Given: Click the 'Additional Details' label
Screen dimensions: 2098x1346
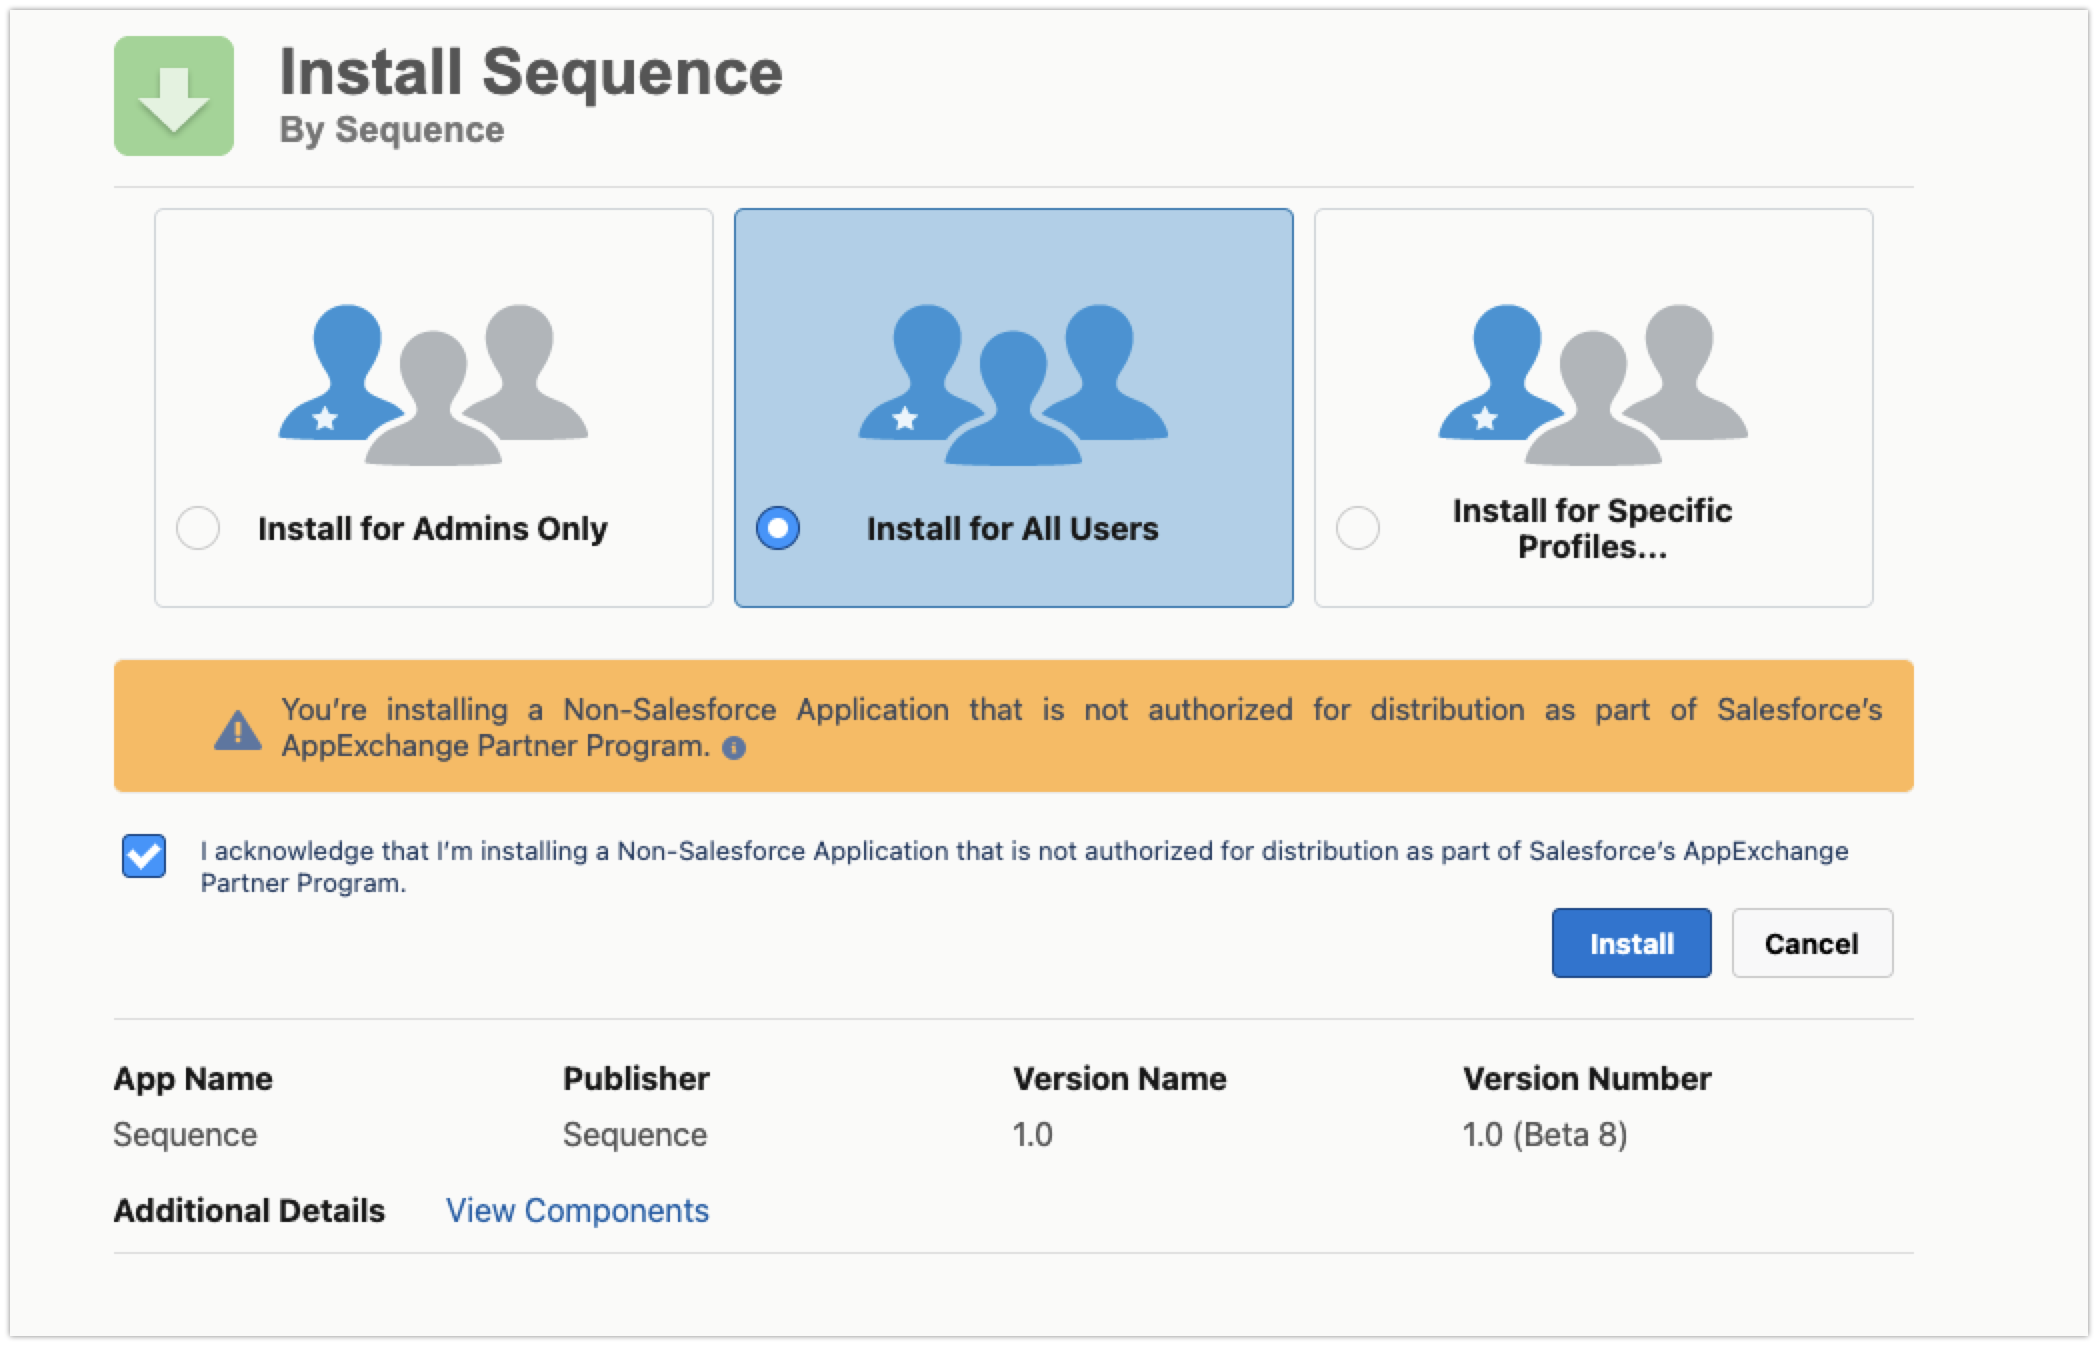Looking at the screenshot, I should pyautogui.click(x=249, y=1210).
